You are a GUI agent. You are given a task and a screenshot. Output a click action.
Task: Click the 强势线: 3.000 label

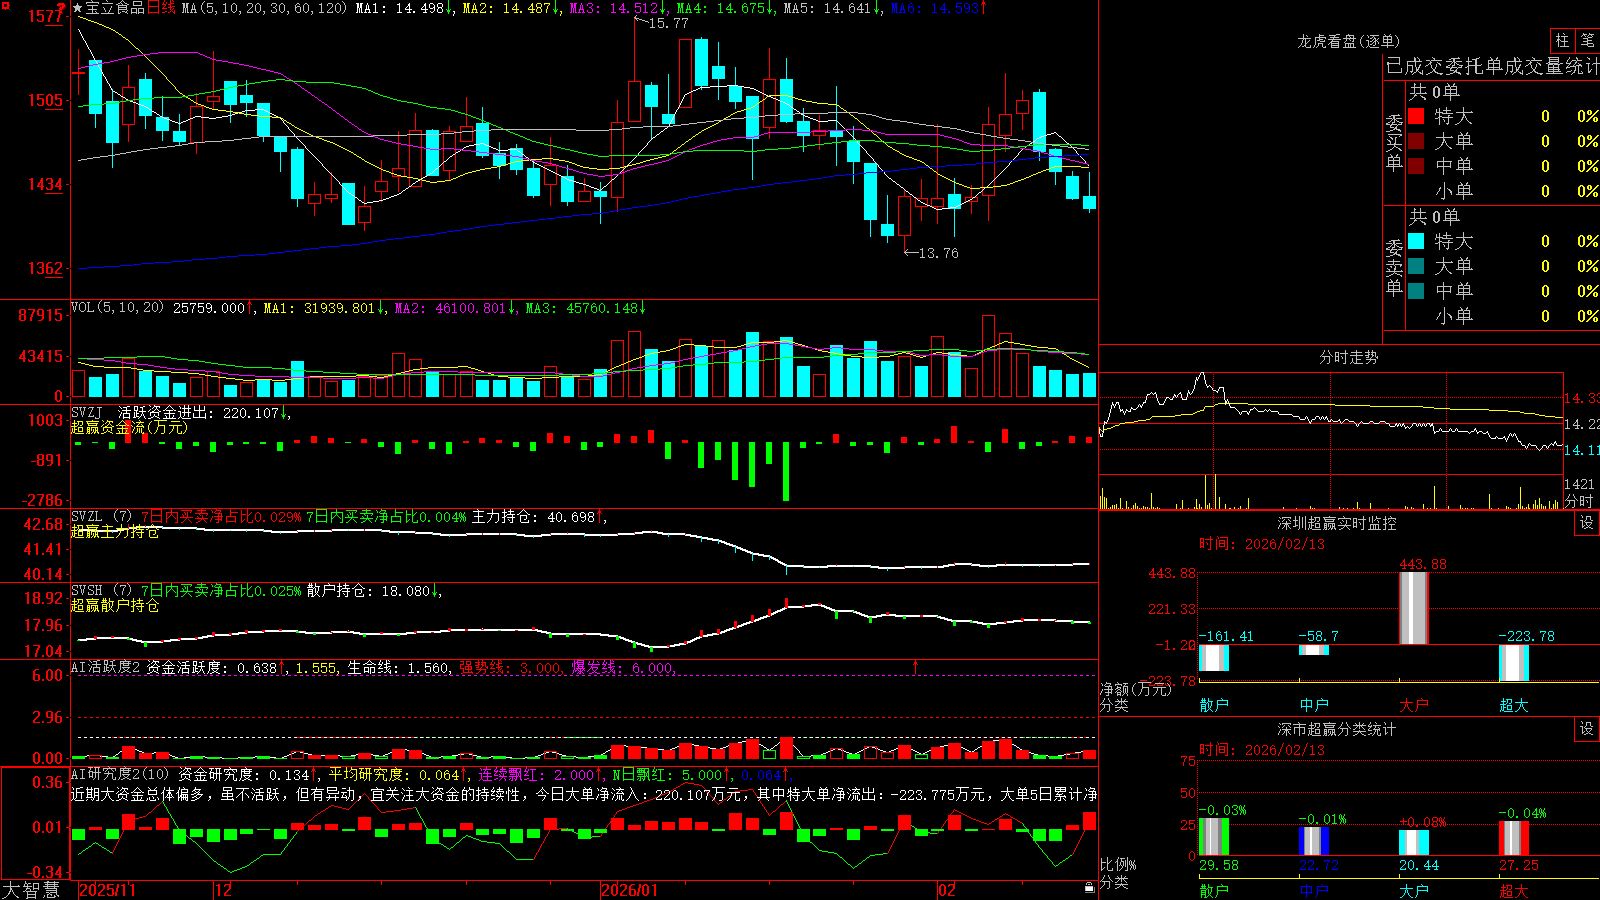click(511, 667)
